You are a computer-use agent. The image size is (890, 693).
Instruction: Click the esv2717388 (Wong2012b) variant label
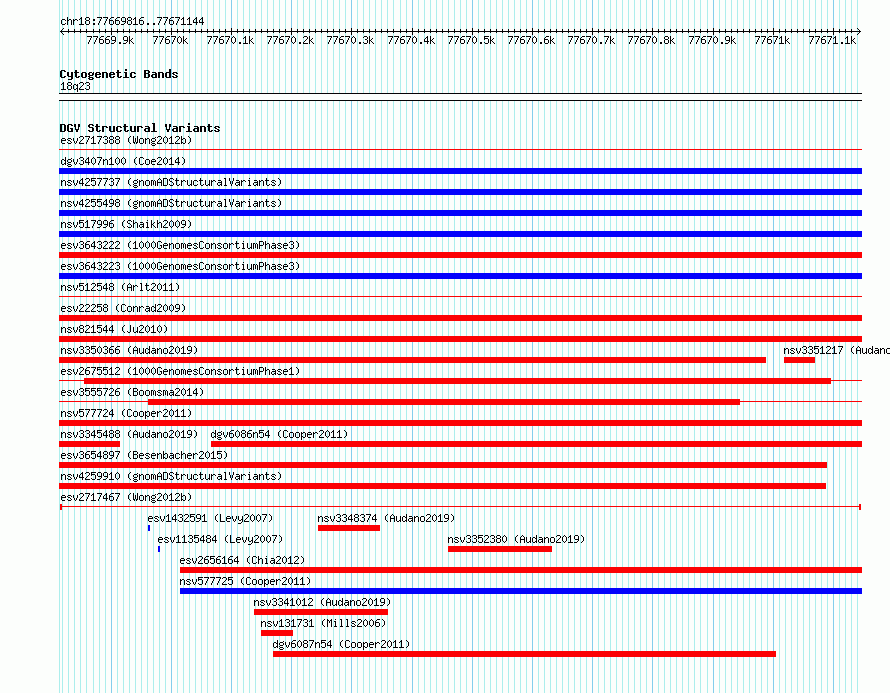coord(126,140)
